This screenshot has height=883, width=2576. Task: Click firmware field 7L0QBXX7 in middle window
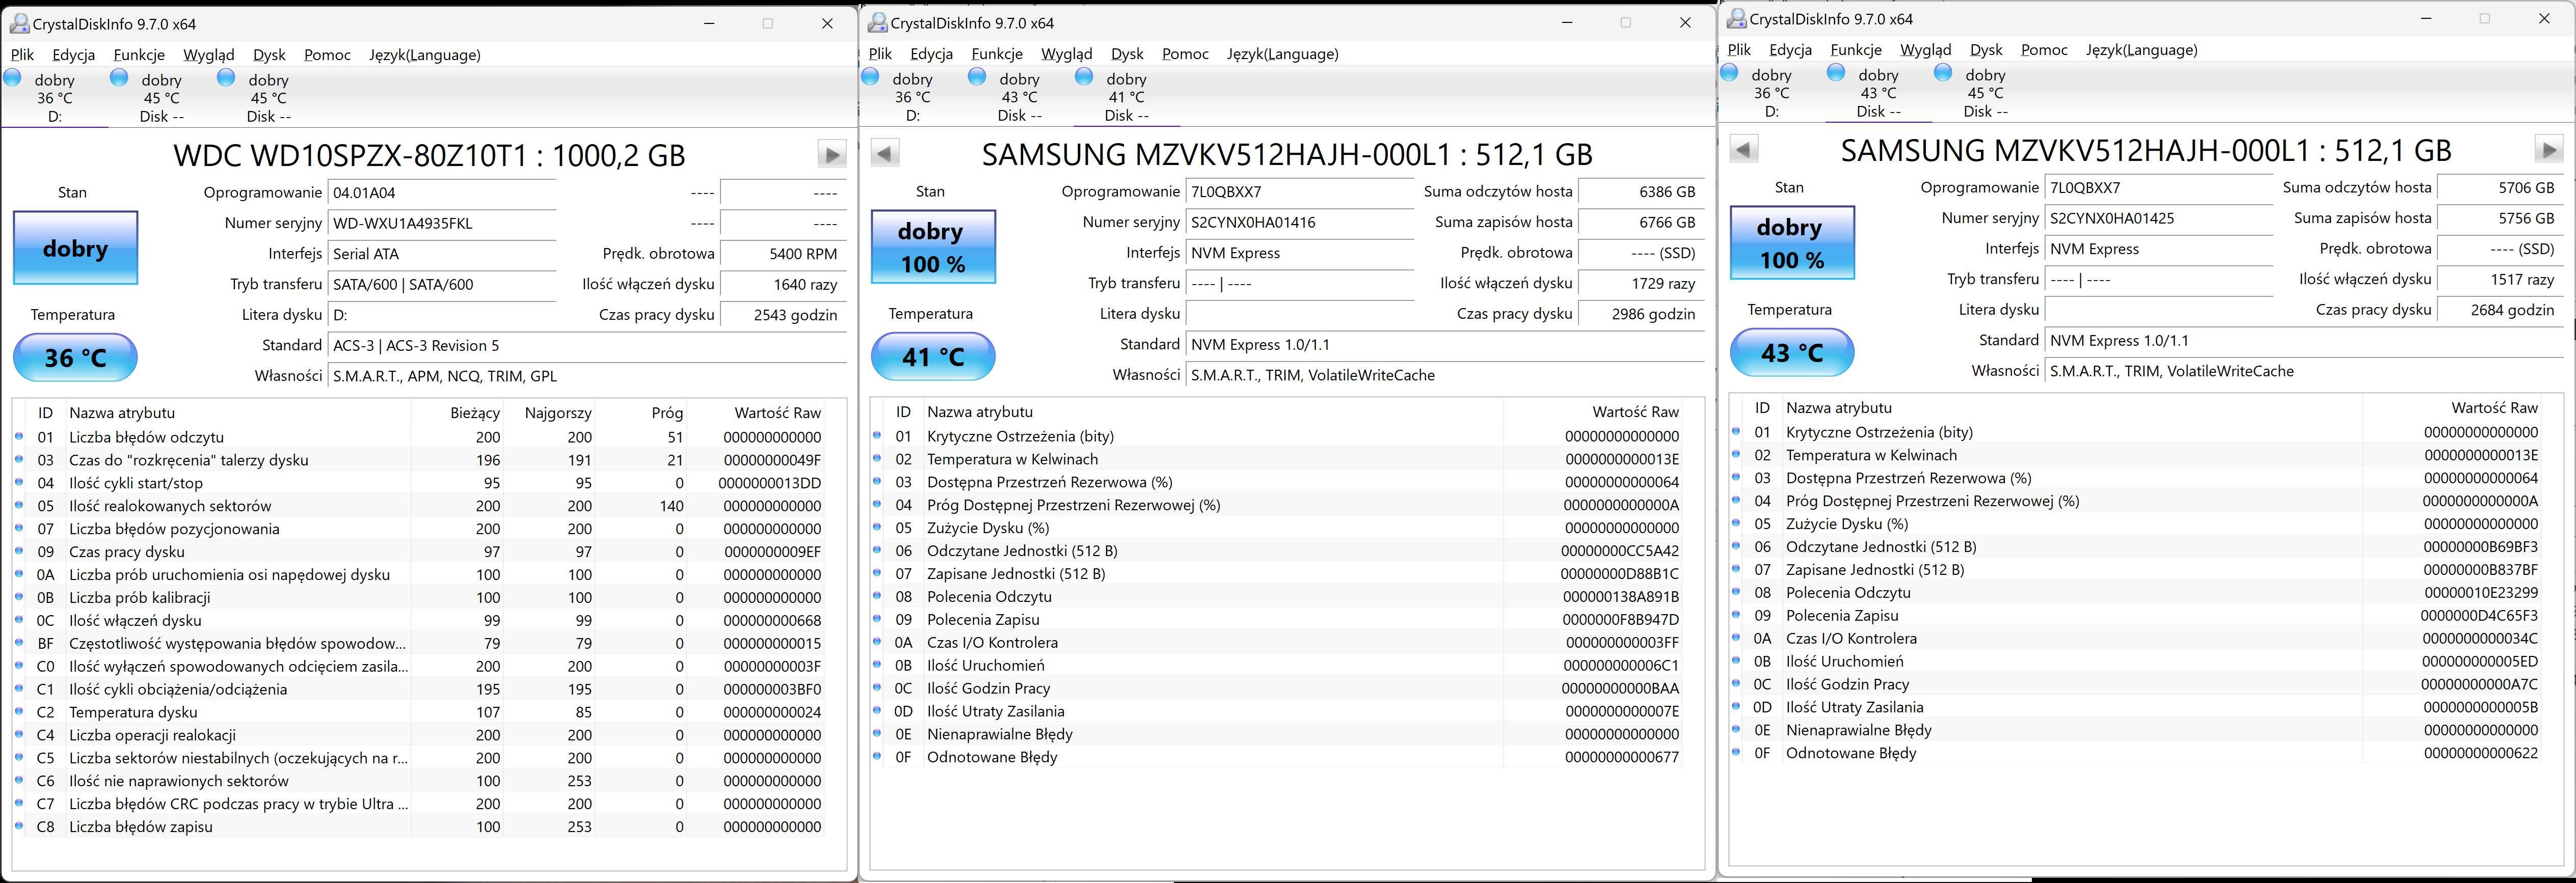click(1300, 192)
